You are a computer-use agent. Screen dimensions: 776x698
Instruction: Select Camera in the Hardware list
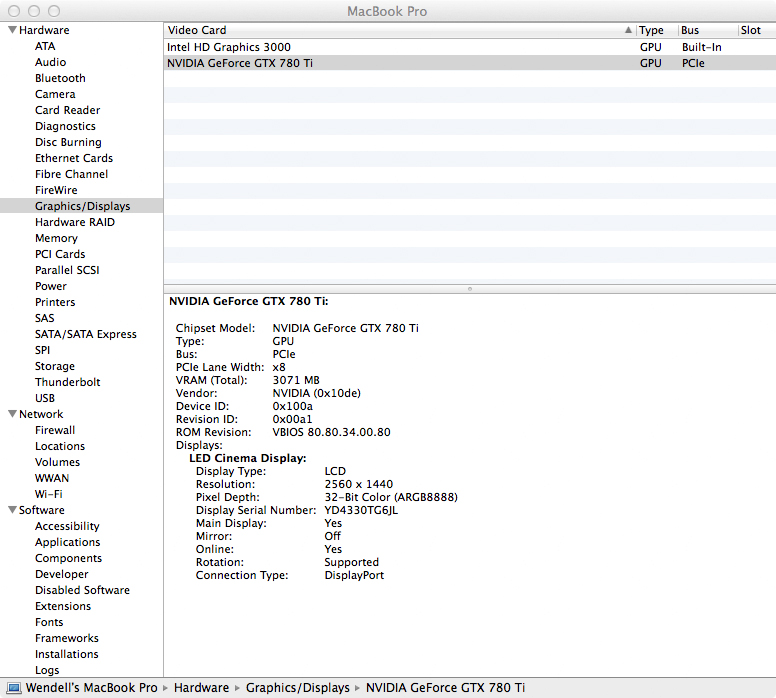coord(55,94)
